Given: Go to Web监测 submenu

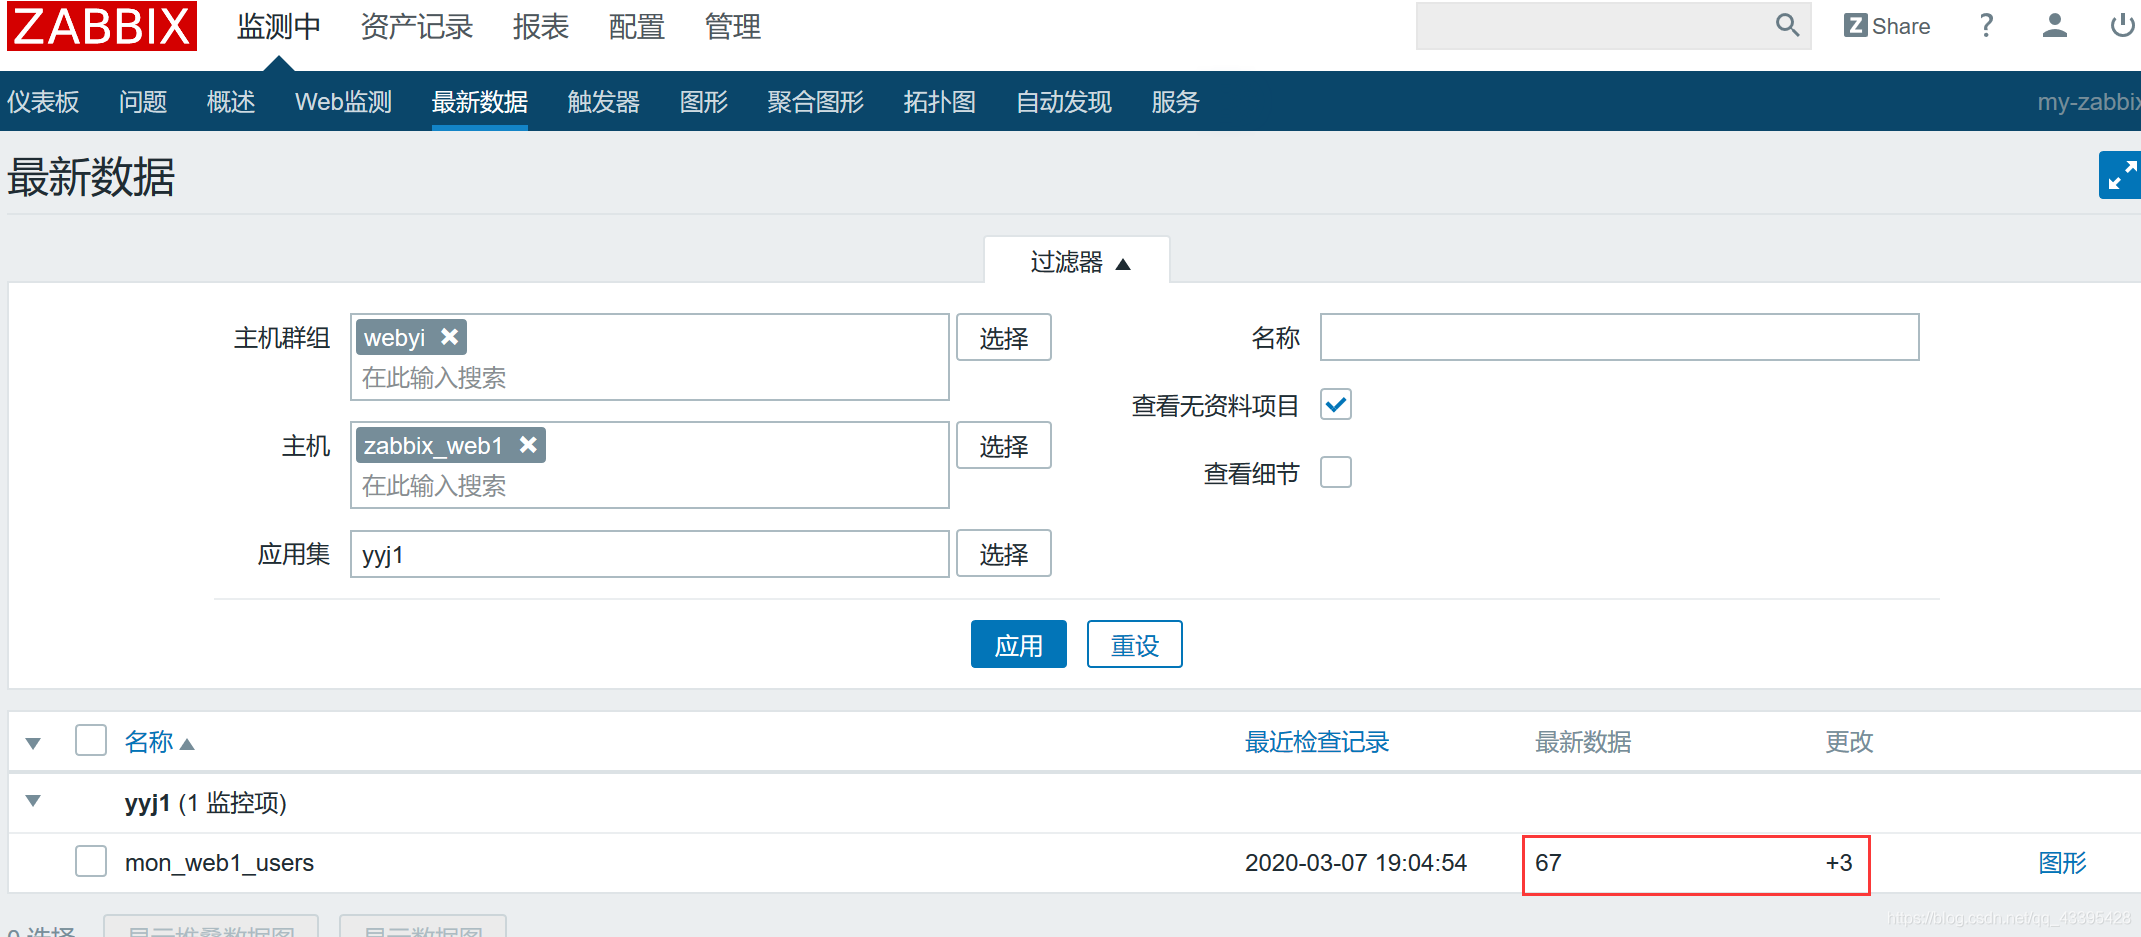Looking at the screenshot, I should point(343,102).
